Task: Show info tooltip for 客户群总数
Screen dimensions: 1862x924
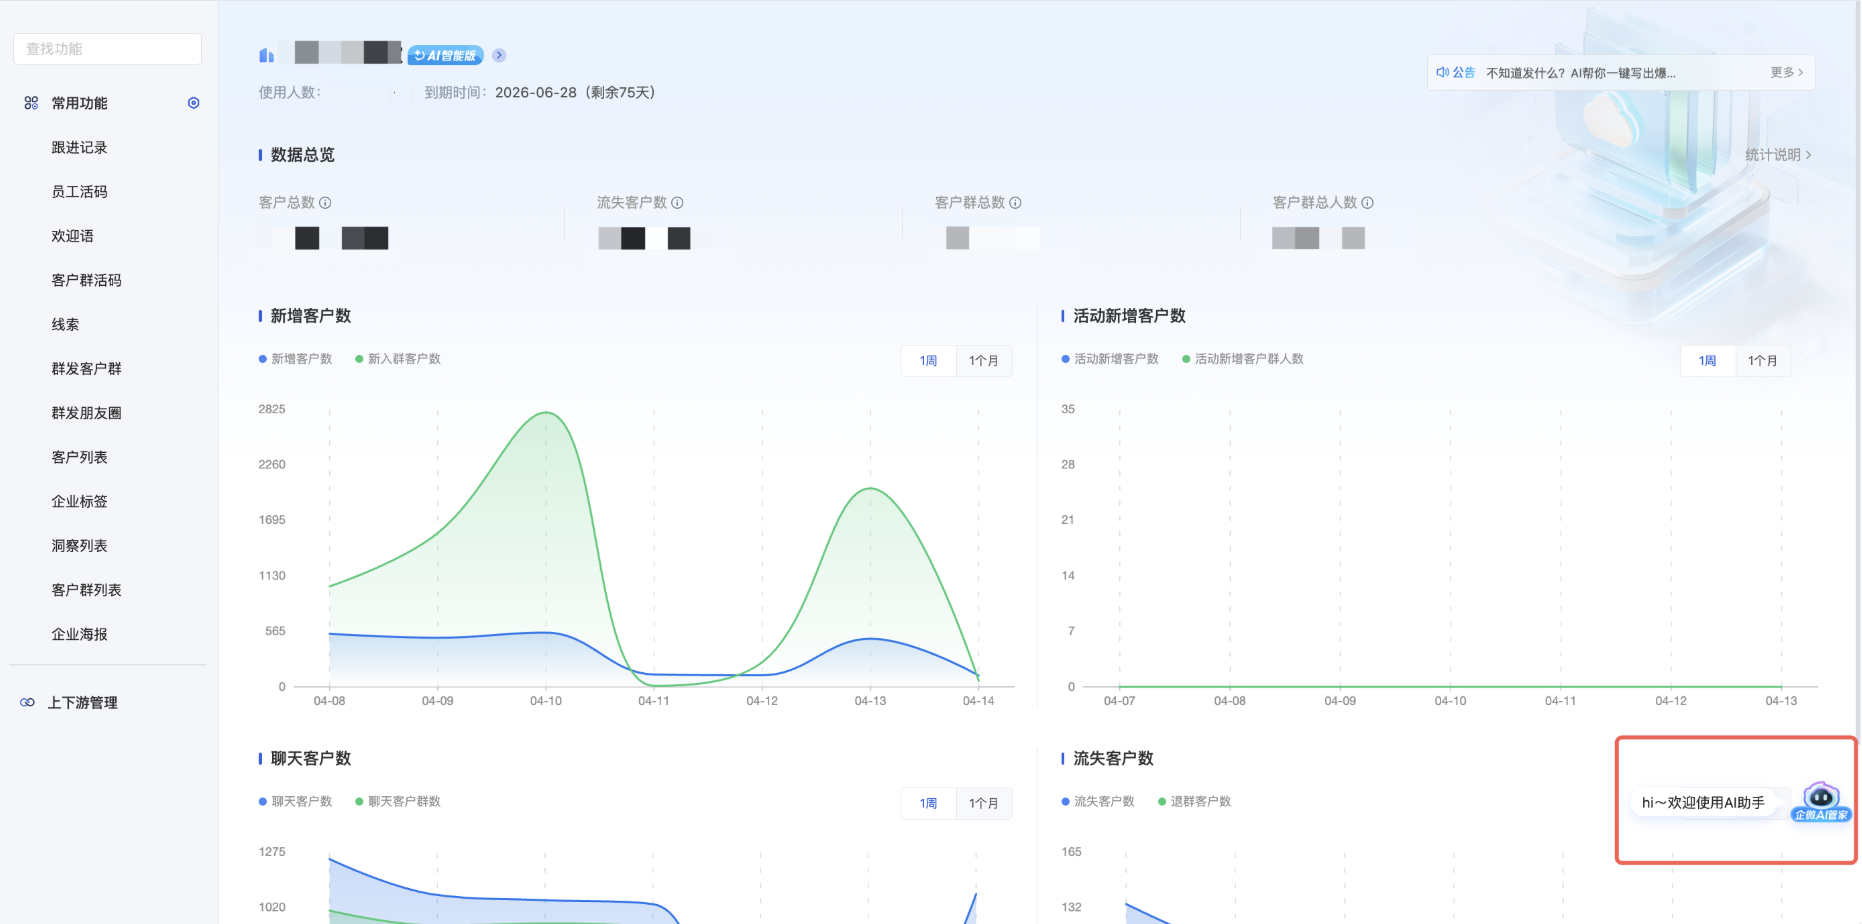Action: (x=1015, y=203)
